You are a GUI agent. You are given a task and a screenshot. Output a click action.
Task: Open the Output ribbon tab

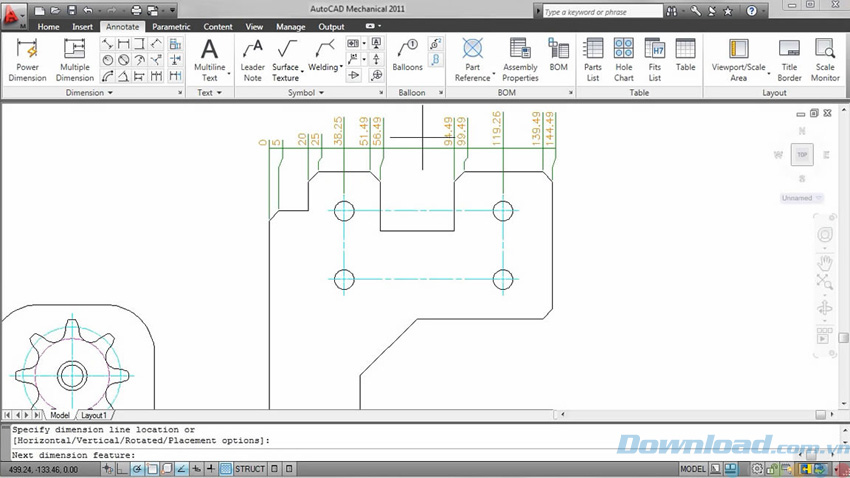[x=331, y=27]
